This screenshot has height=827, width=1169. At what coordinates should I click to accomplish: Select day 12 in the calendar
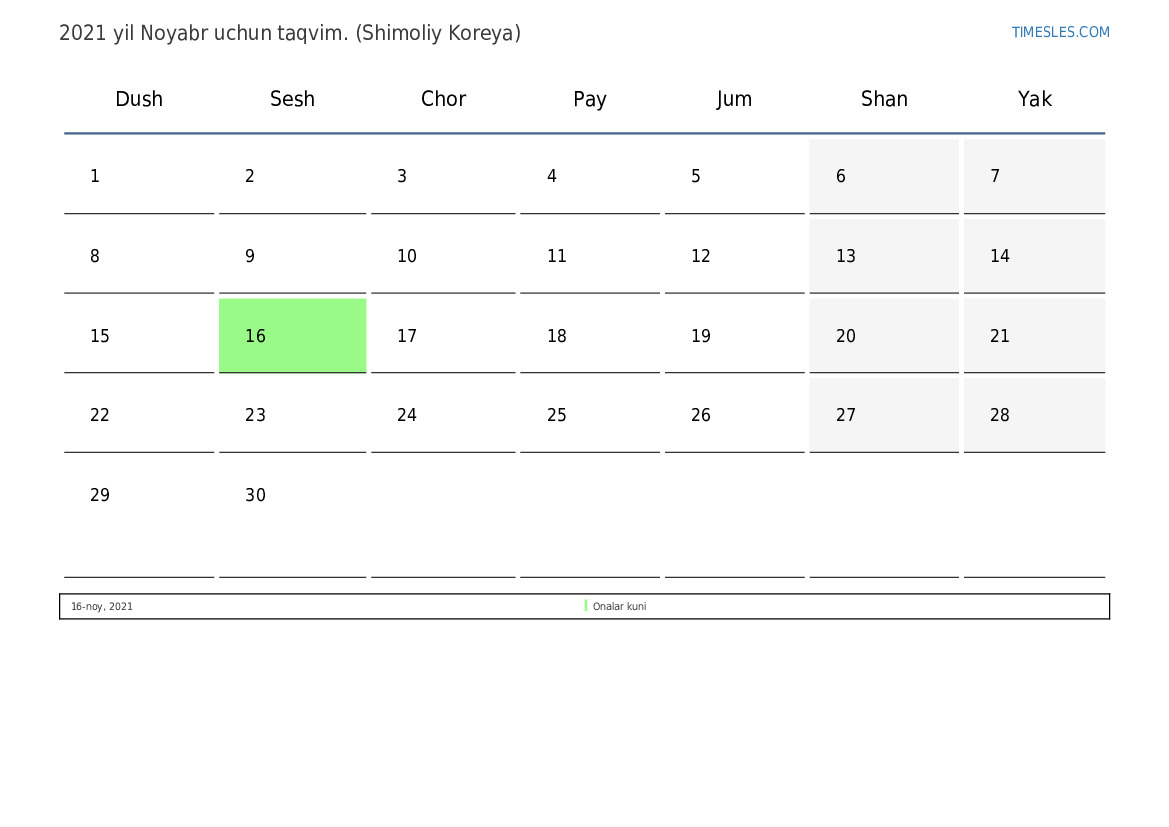734,257
